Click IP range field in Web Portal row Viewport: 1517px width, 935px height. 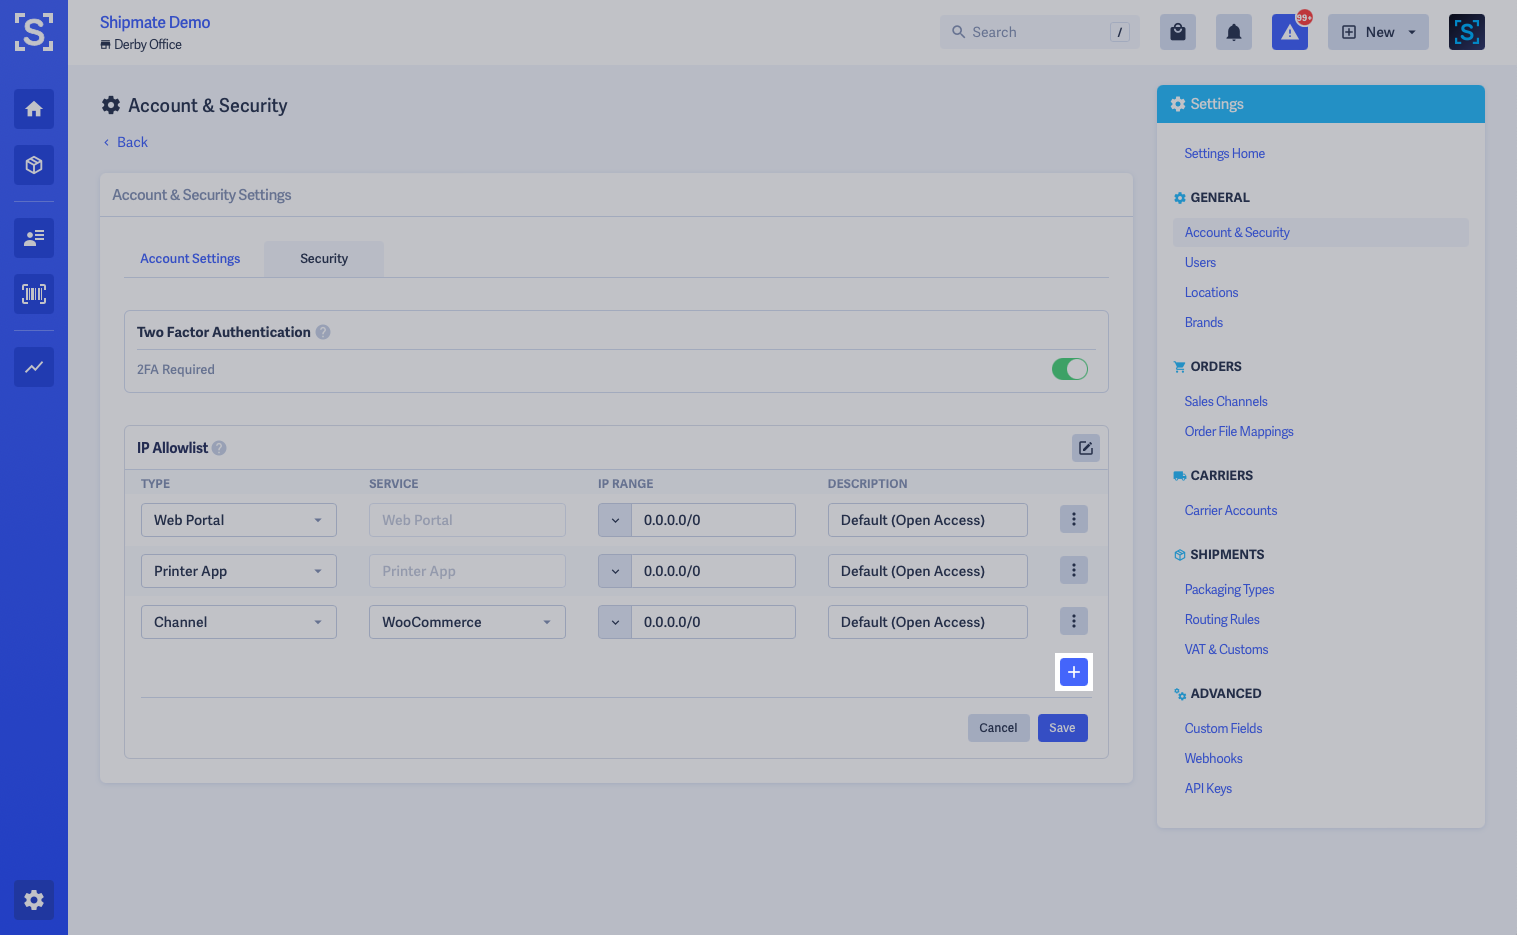pyautogui.click(x=713, y=520)
